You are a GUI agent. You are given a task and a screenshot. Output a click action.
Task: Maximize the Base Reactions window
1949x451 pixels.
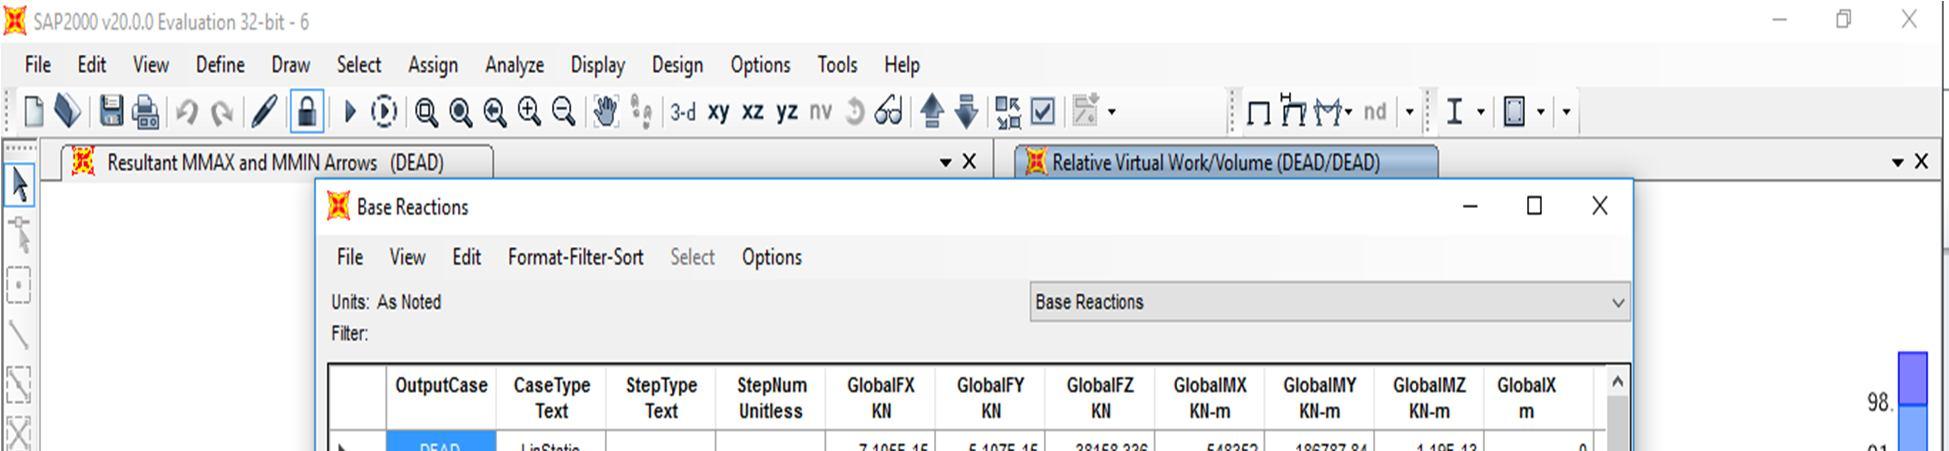pos(1534,206)
